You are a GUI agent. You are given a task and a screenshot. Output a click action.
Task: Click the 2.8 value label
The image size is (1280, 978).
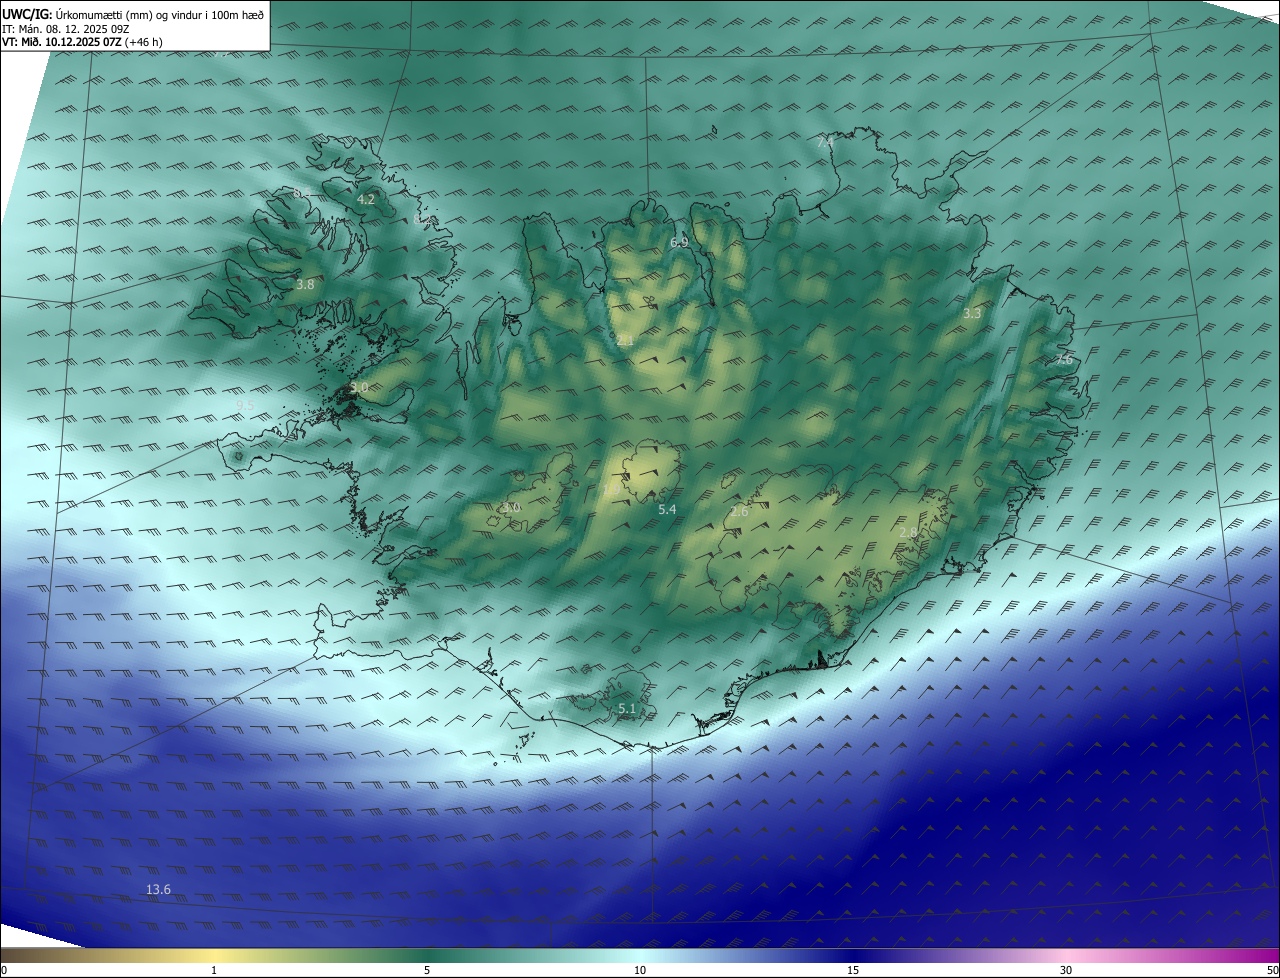(908, 533)
